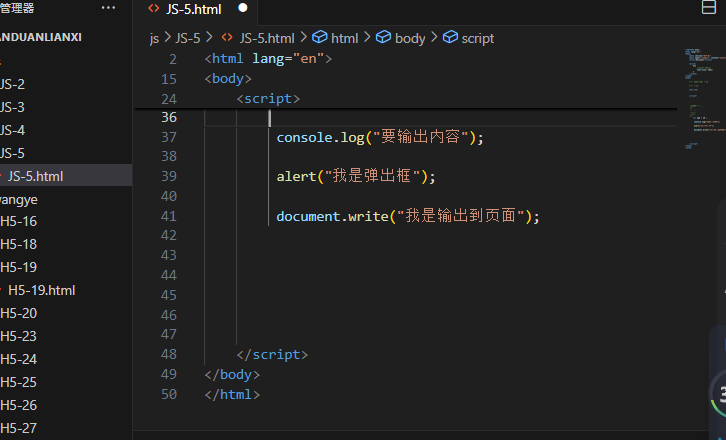Open Explorer more actions ellipsis menu
Screen dimensions: 726x440
[108, 8]
